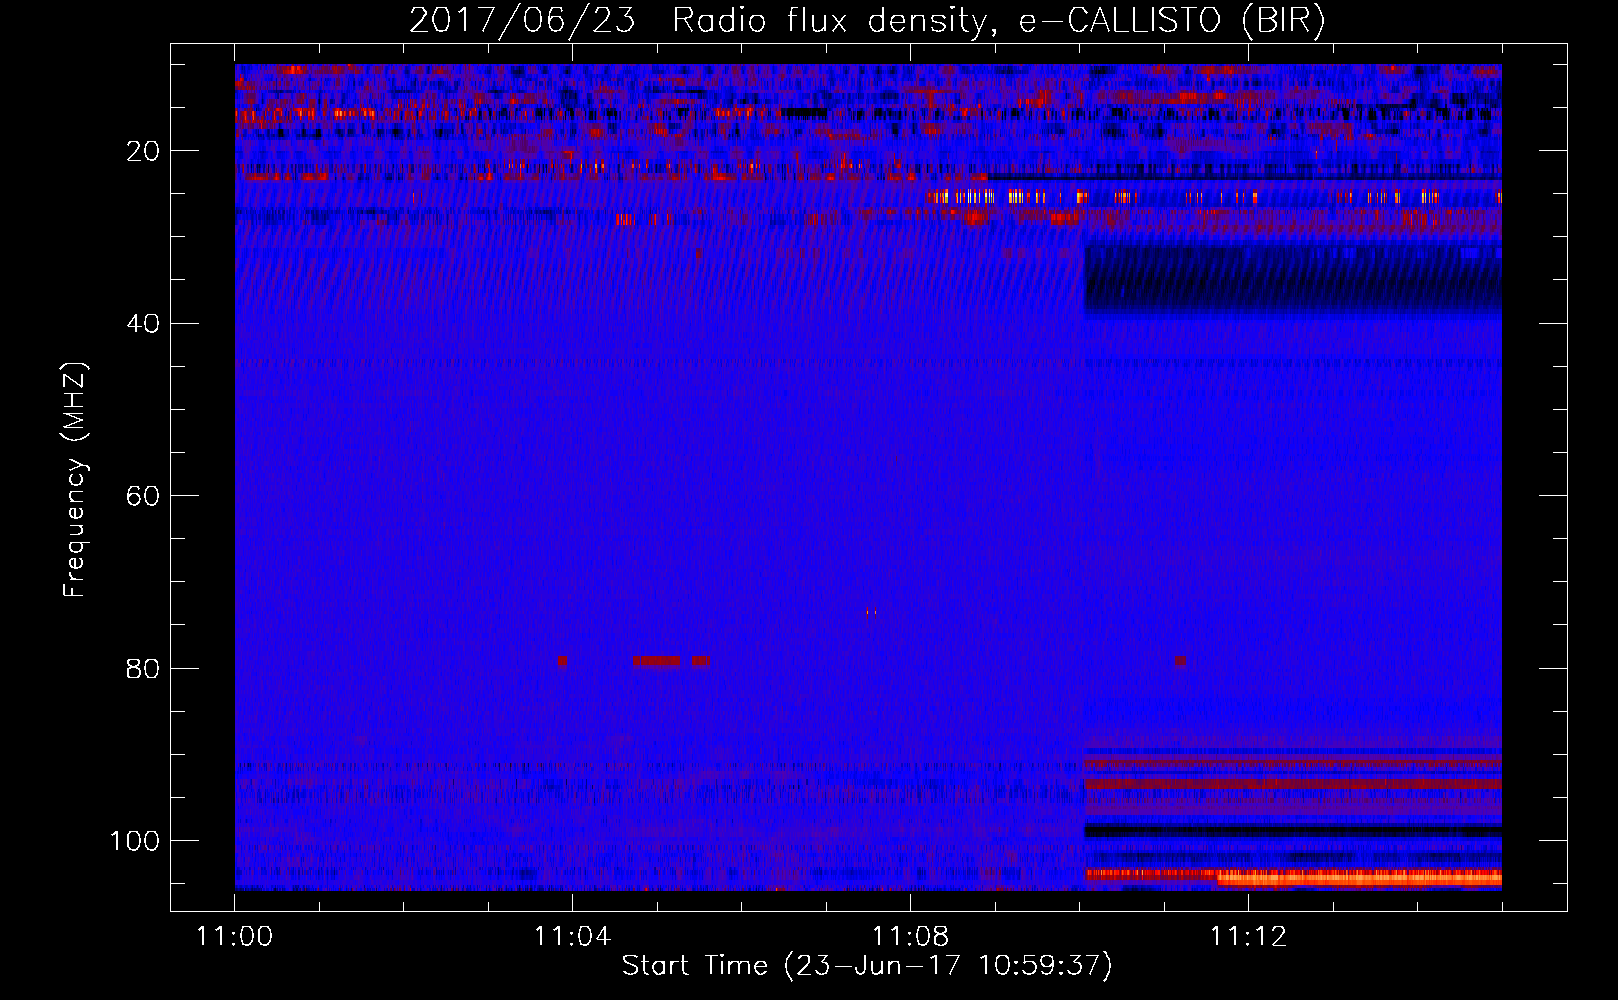The image size is (1618, 1000).
Task: Click the long red dash segment at 80 MHz
Action: 656,661
